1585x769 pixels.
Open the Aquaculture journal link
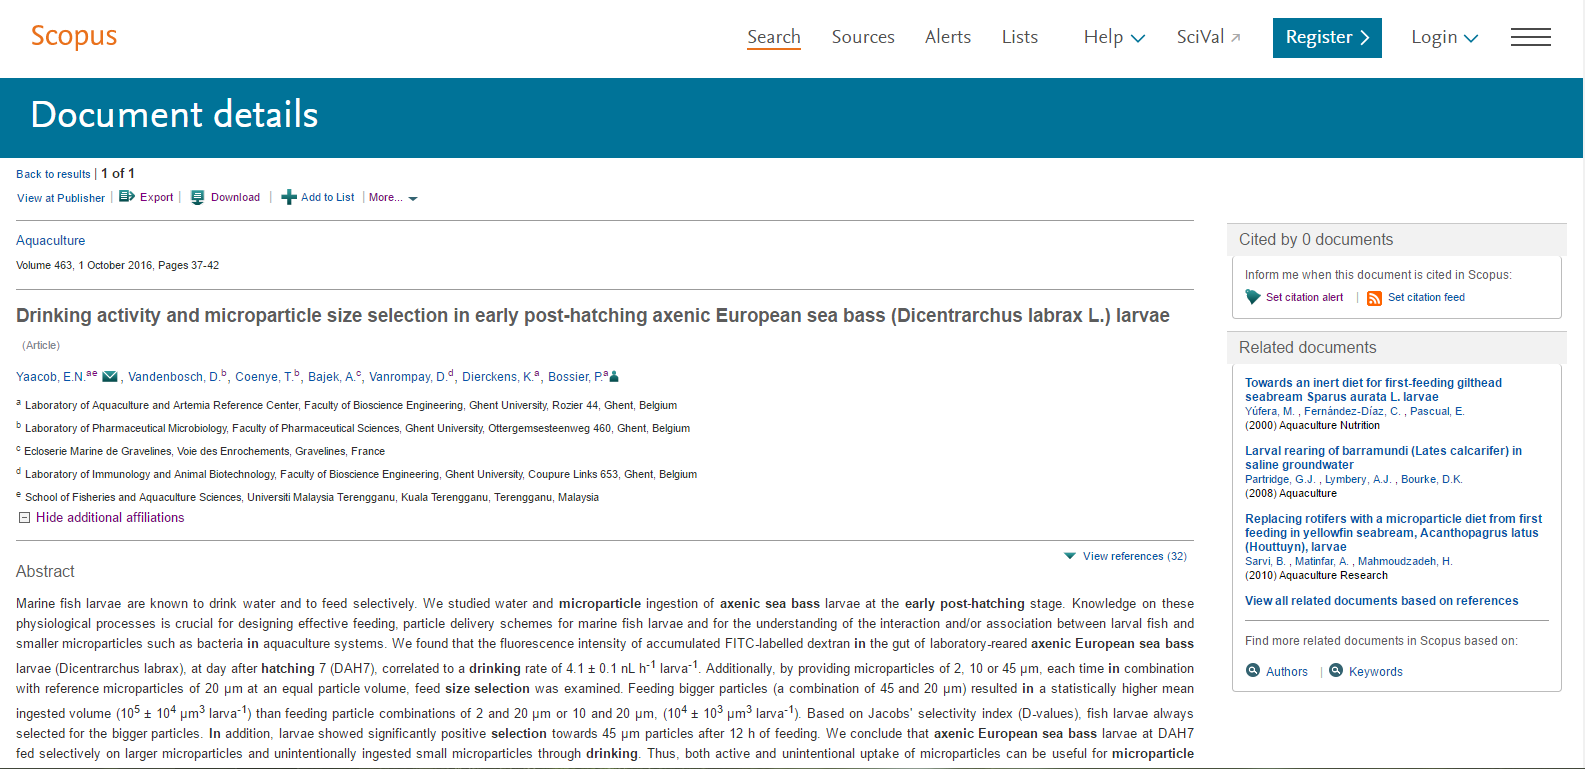point(51,240)
